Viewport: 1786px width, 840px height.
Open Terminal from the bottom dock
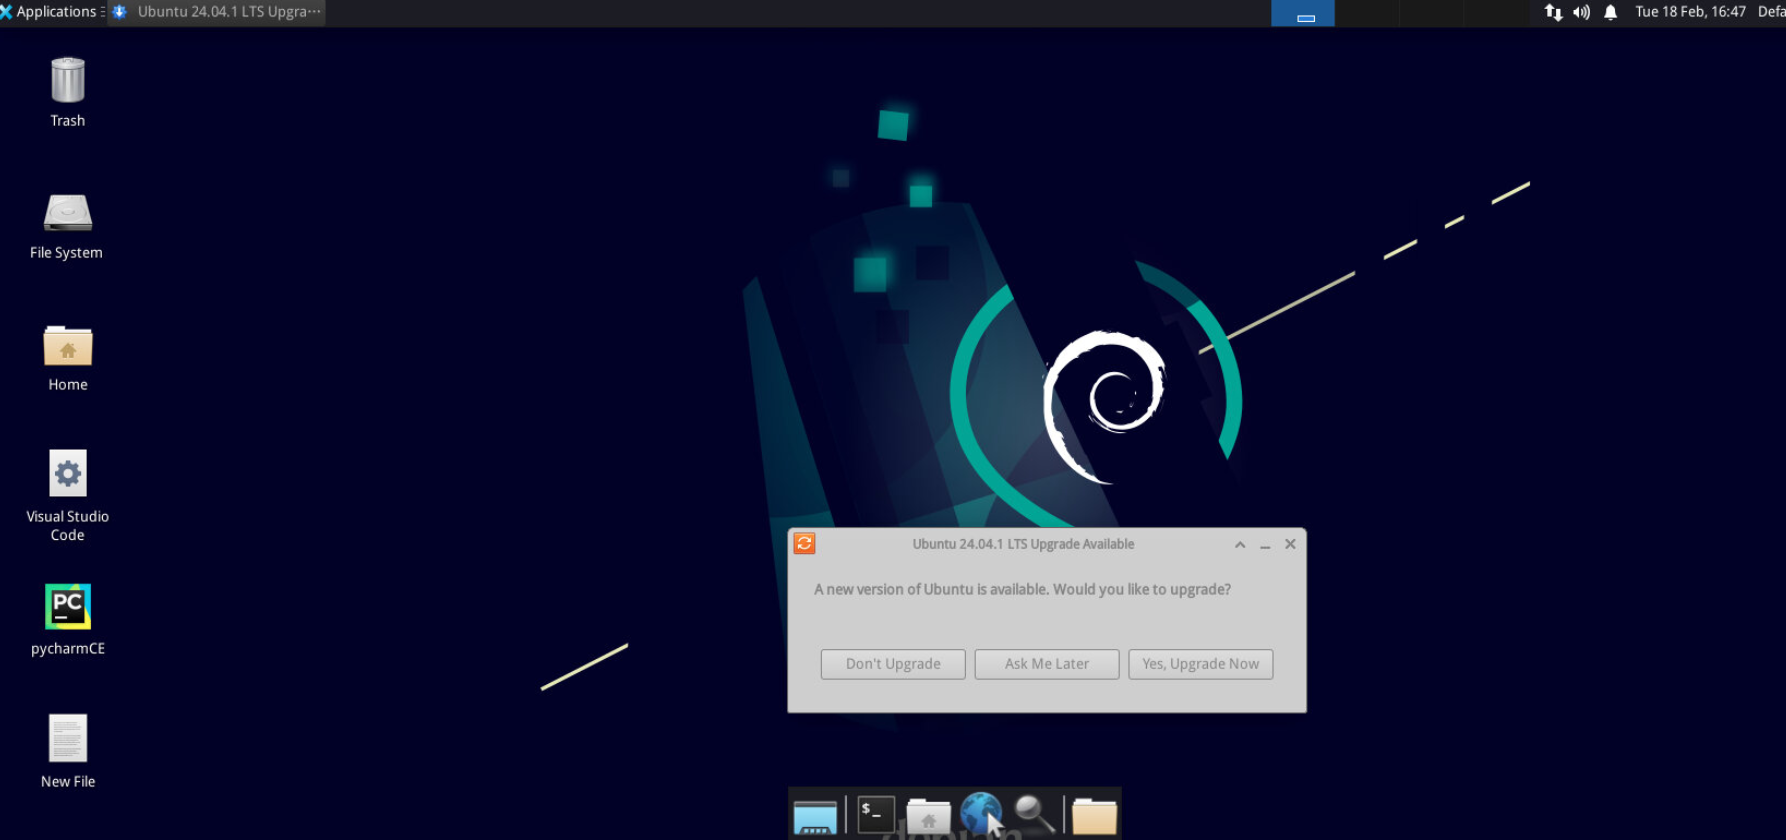click(x=876, y=814)
